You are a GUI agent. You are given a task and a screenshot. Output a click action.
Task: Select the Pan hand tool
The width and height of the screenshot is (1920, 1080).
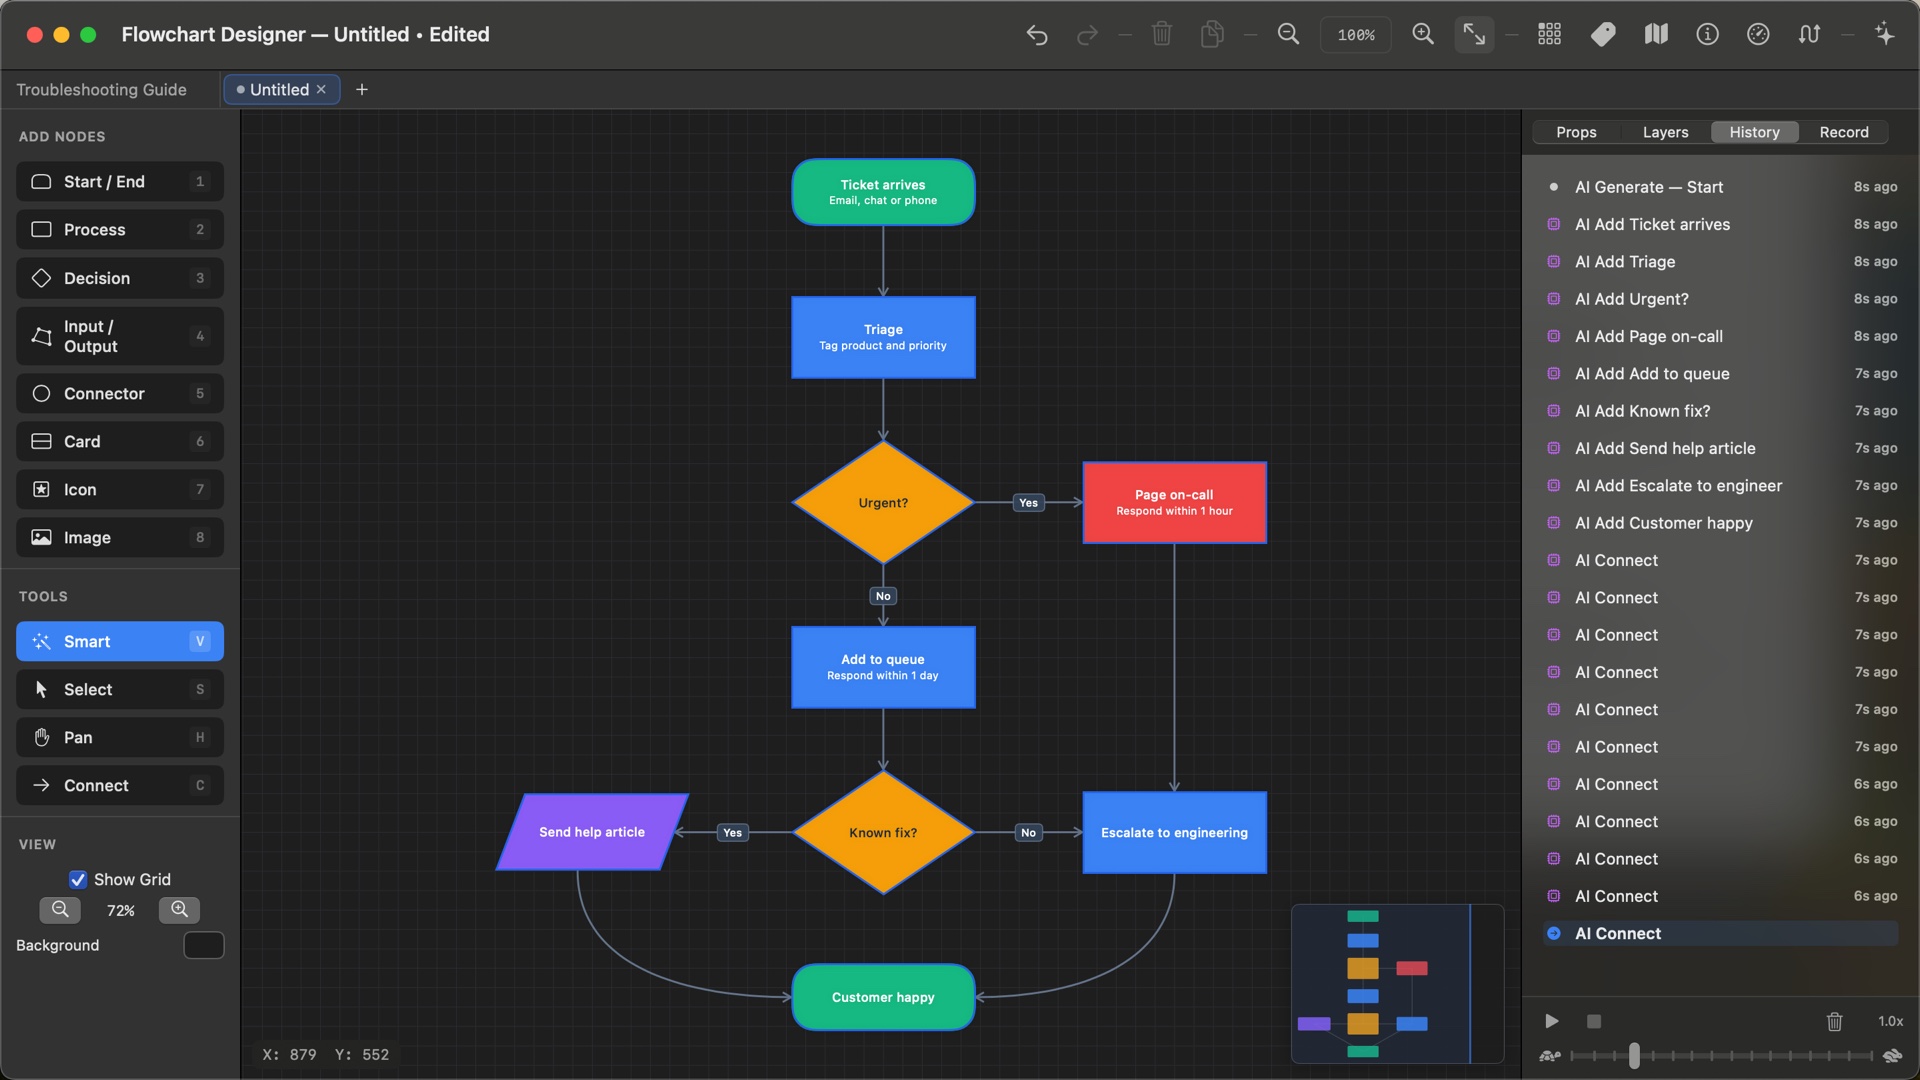pos(120,738)
